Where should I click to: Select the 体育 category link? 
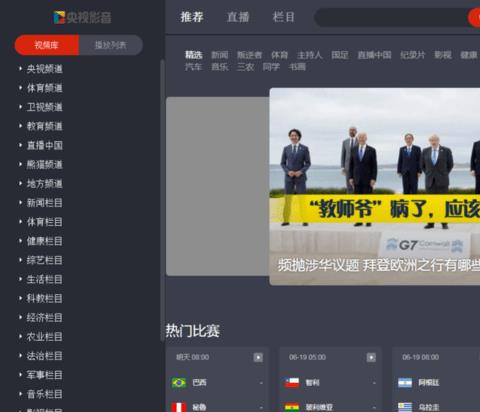tap(279, 55)
